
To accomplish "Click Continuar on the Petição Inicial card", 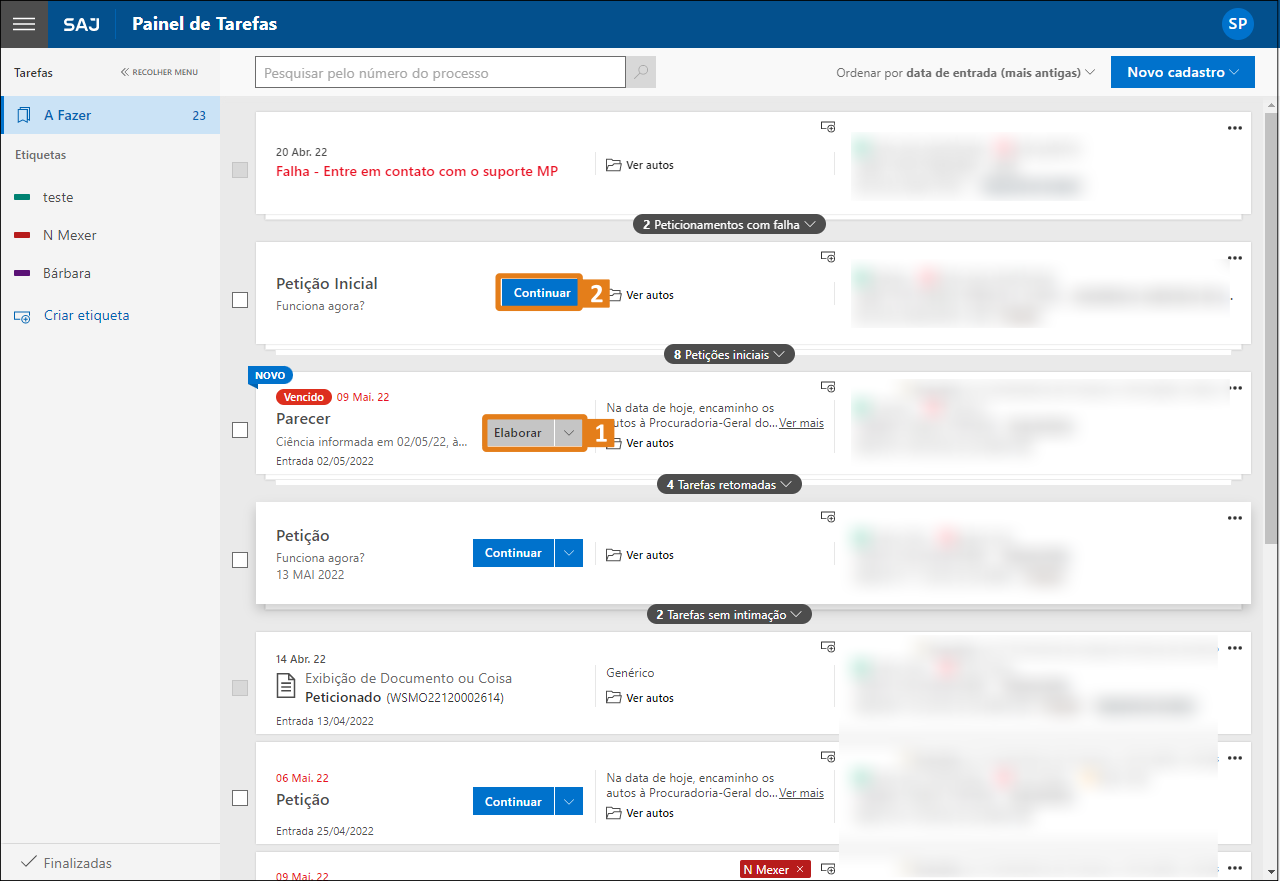I will (x=541, y=293).
